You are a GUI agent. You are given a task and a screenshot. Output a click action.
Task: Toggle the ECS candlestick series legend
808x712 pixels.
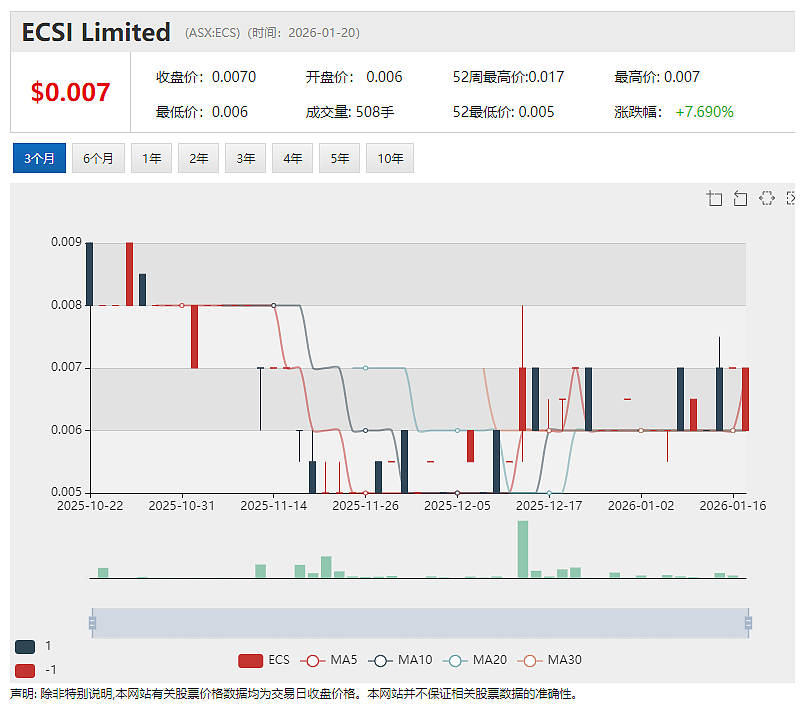[264, 660]
